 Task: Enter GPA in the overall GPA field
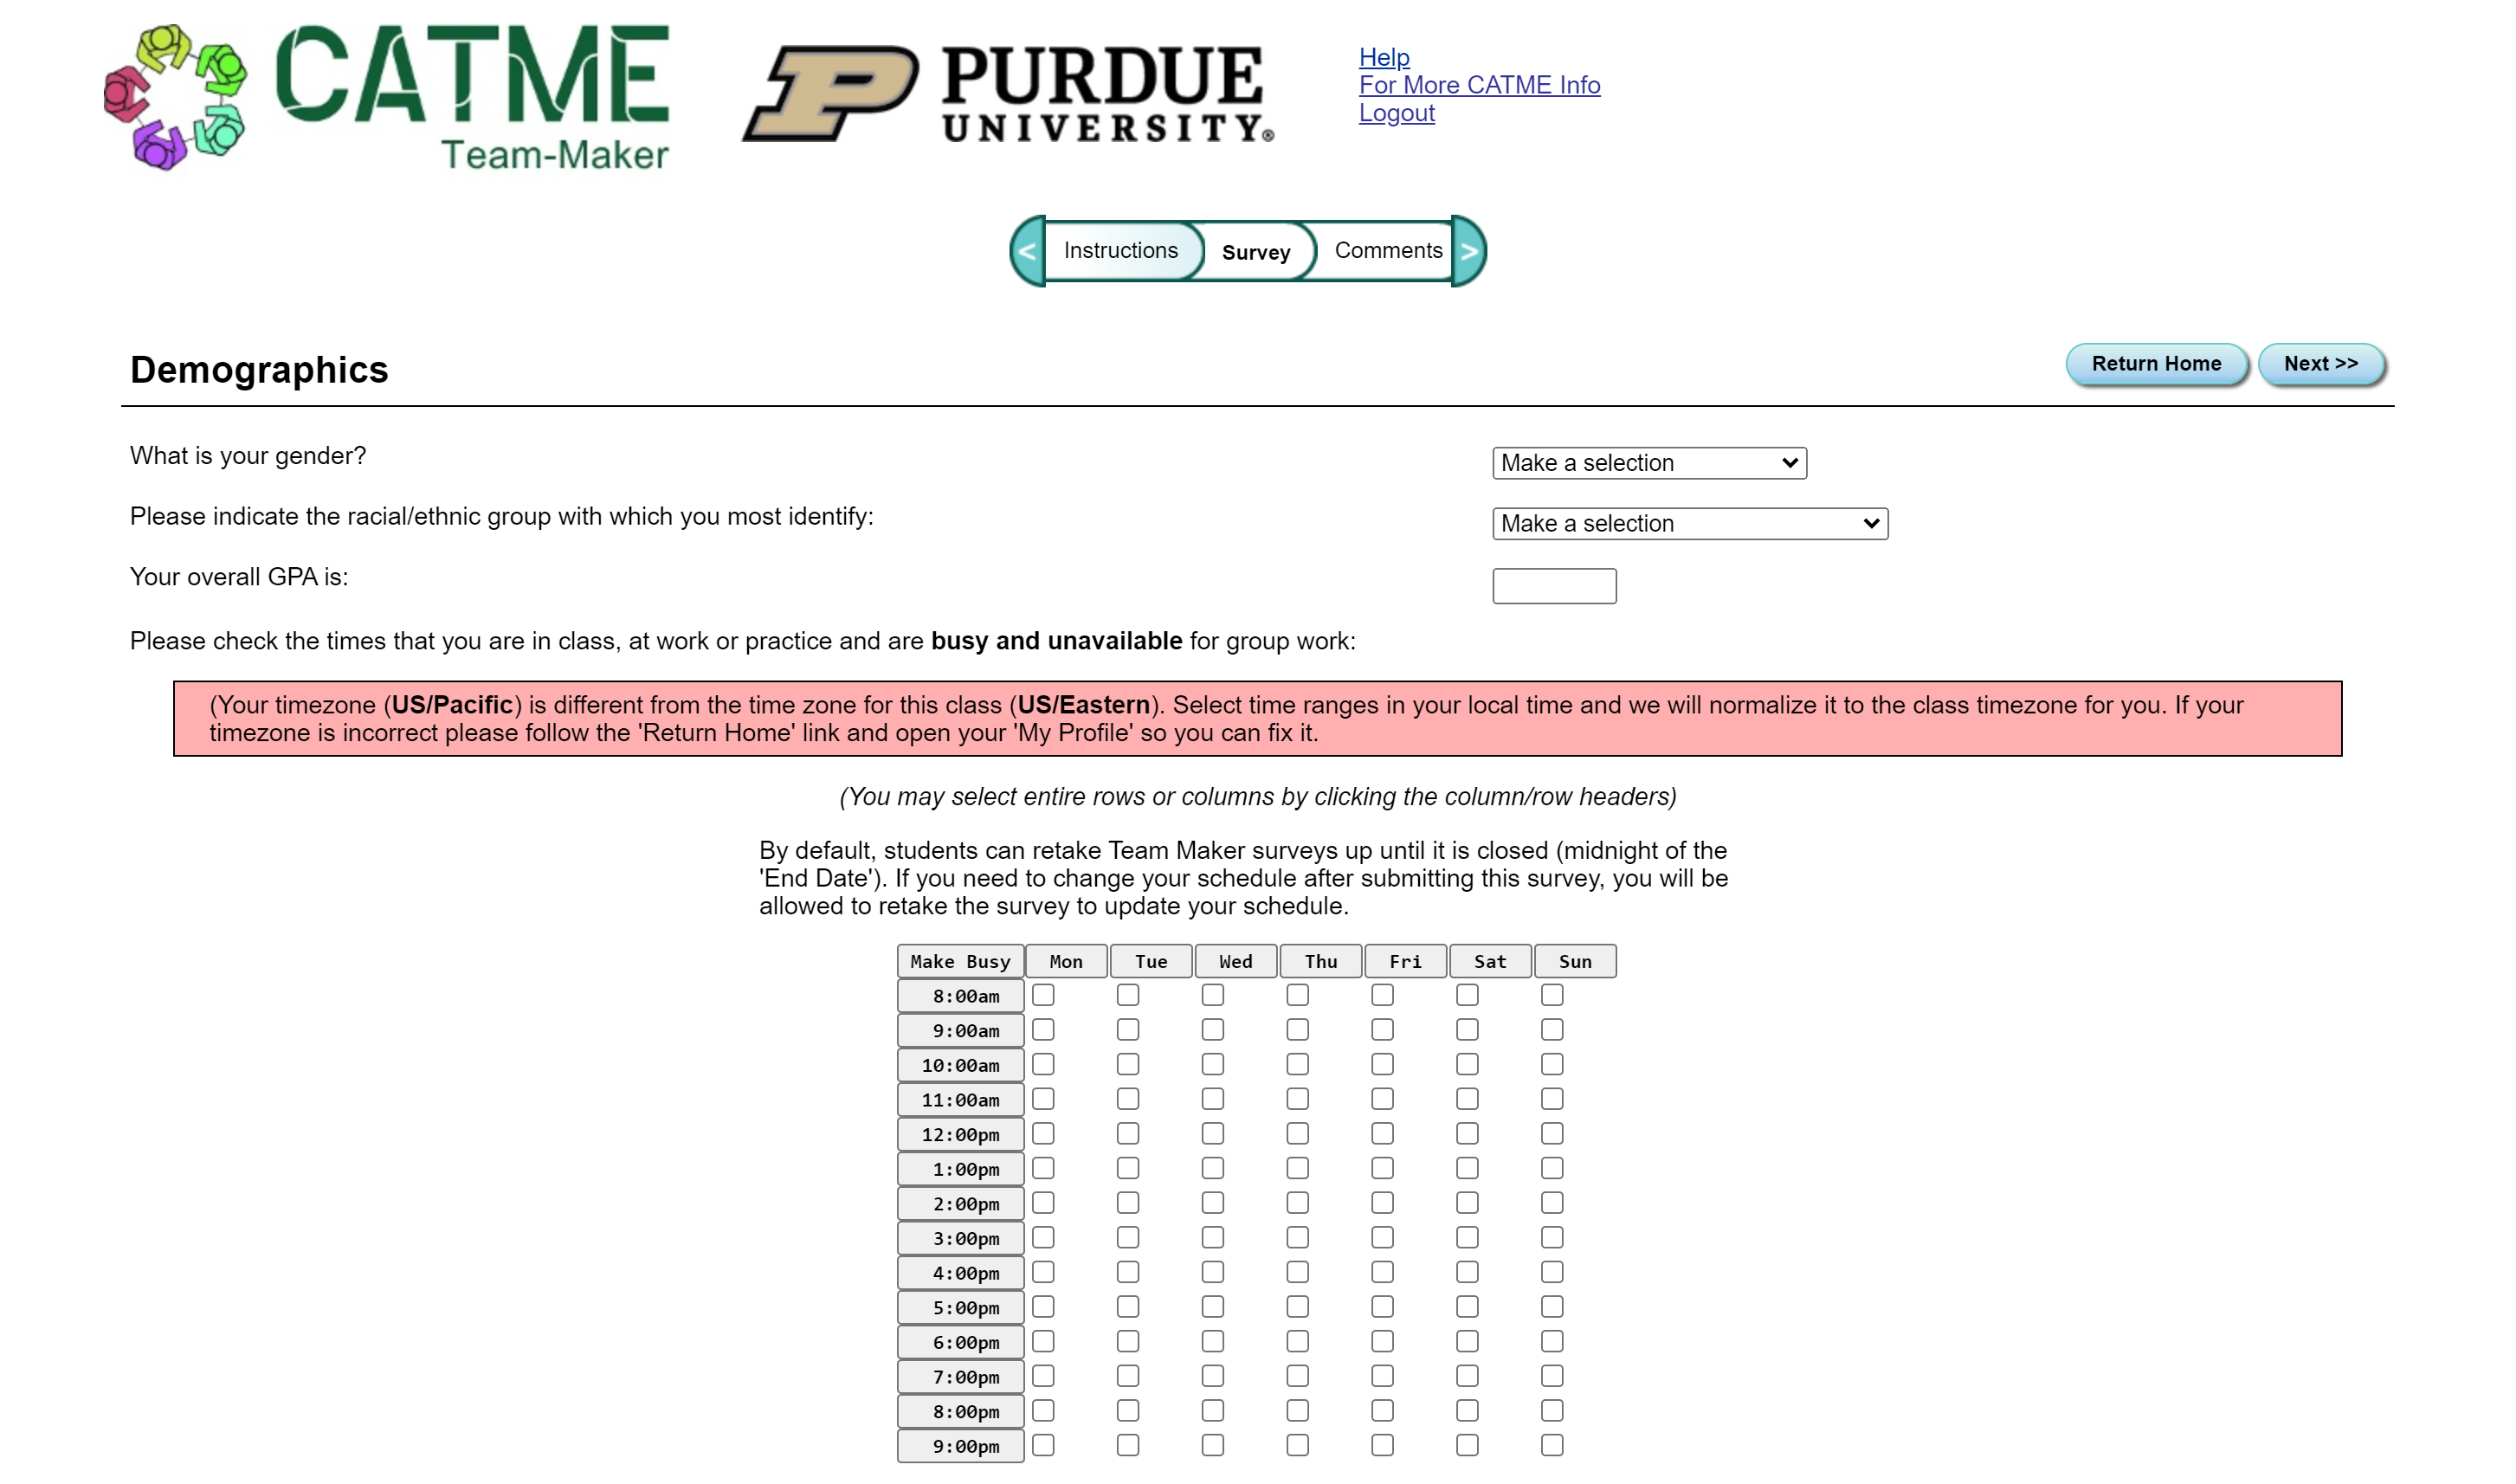coord(1552,583)
